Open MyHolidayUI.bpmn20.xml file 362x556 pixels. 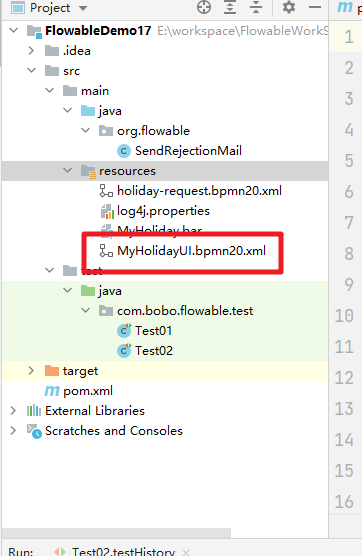[191, 251]
